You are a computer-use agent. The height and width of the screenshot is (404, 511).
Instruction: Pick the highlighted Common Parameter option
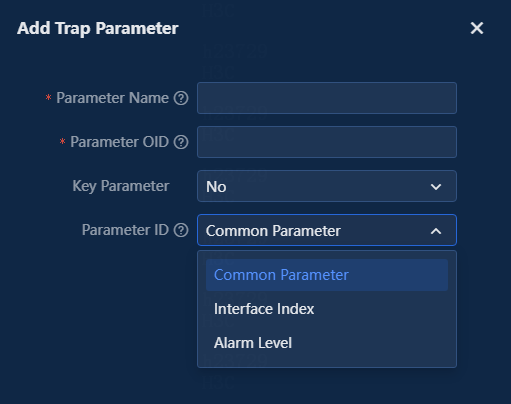point(327,275)
